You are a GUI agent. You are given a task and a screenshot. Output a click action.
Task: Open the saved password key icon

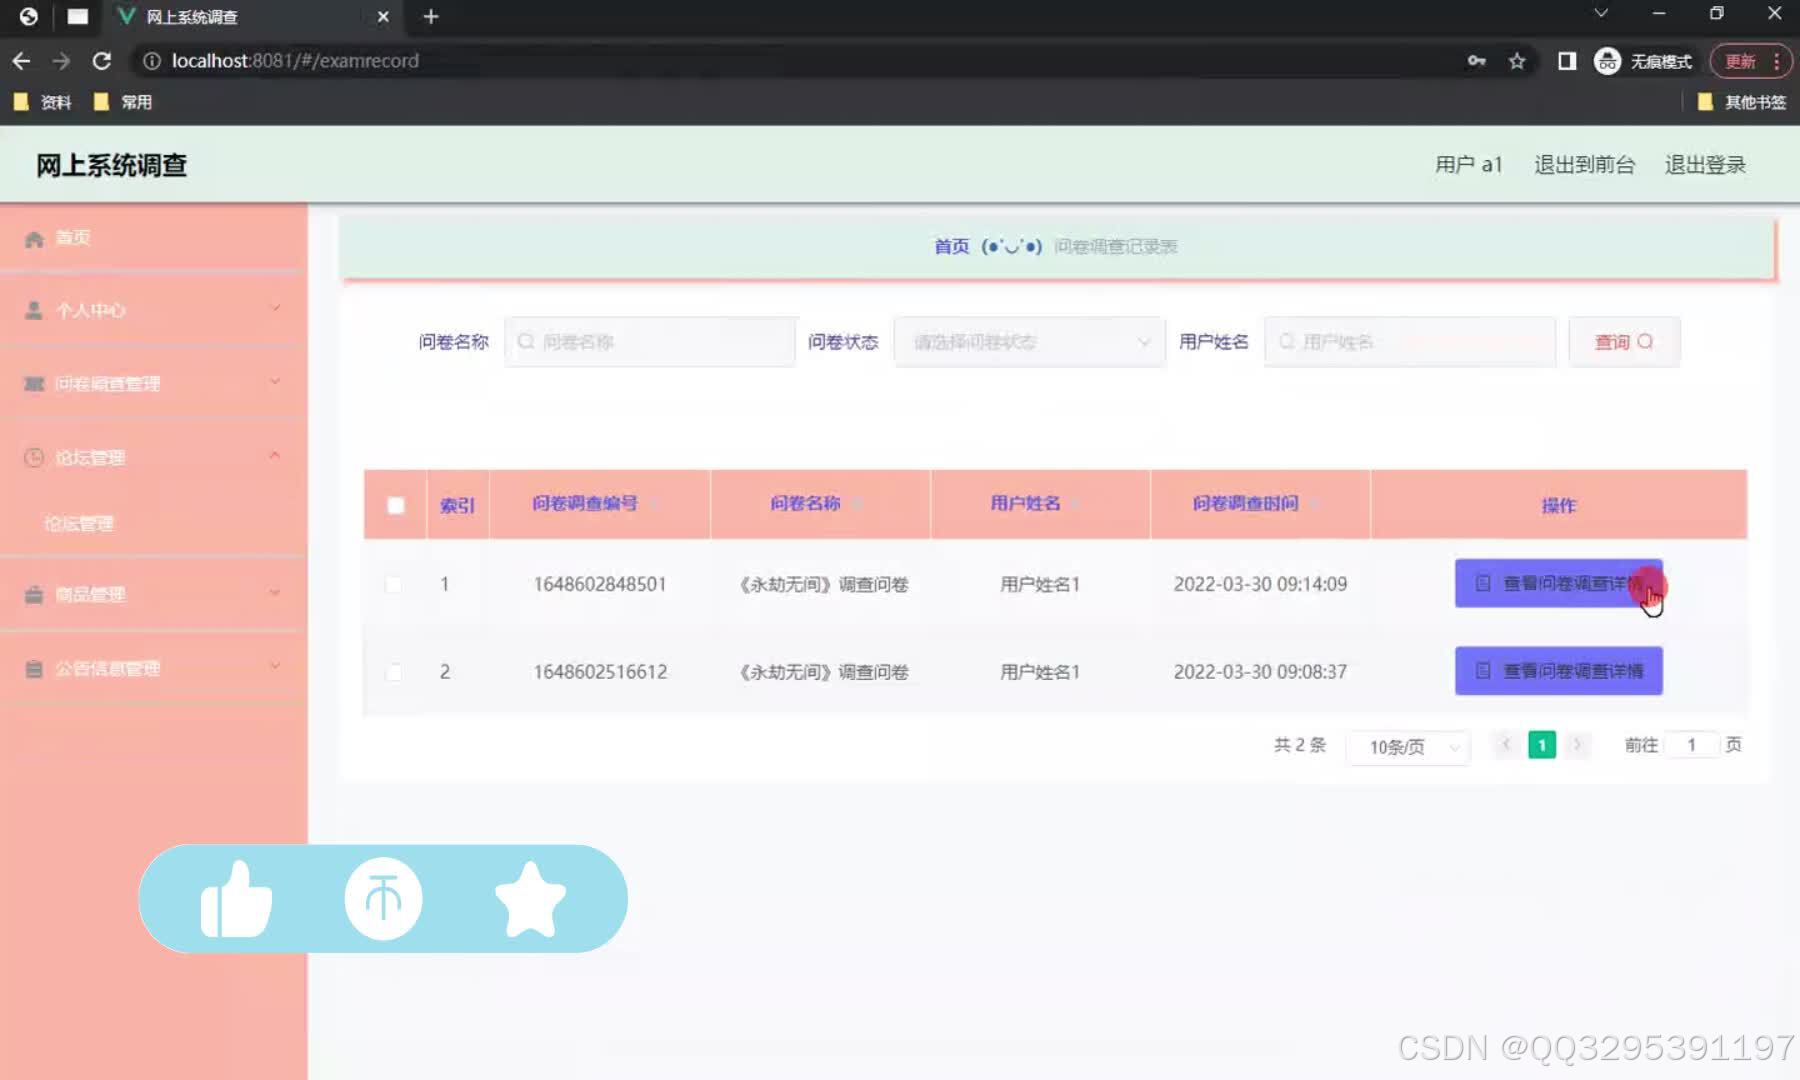(1476, 61)
